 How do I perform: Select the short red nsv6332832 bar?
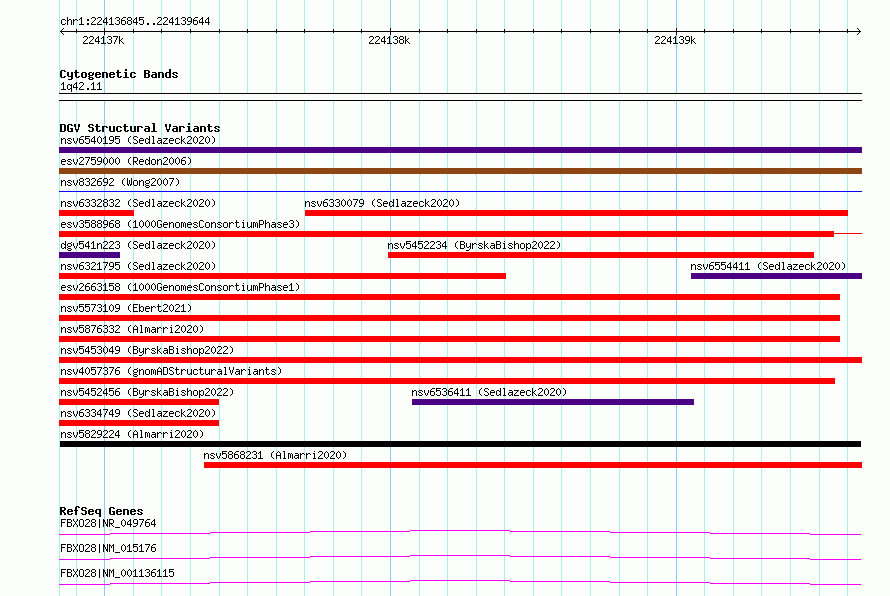96,213
